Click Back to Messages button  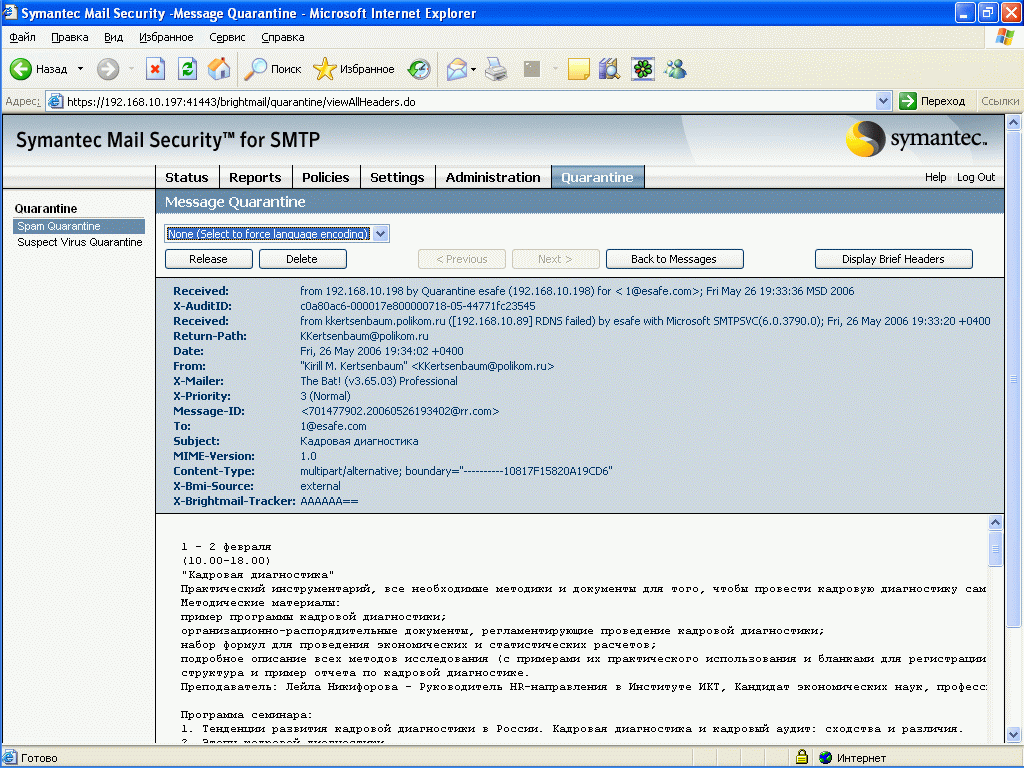tap(674, 259)
